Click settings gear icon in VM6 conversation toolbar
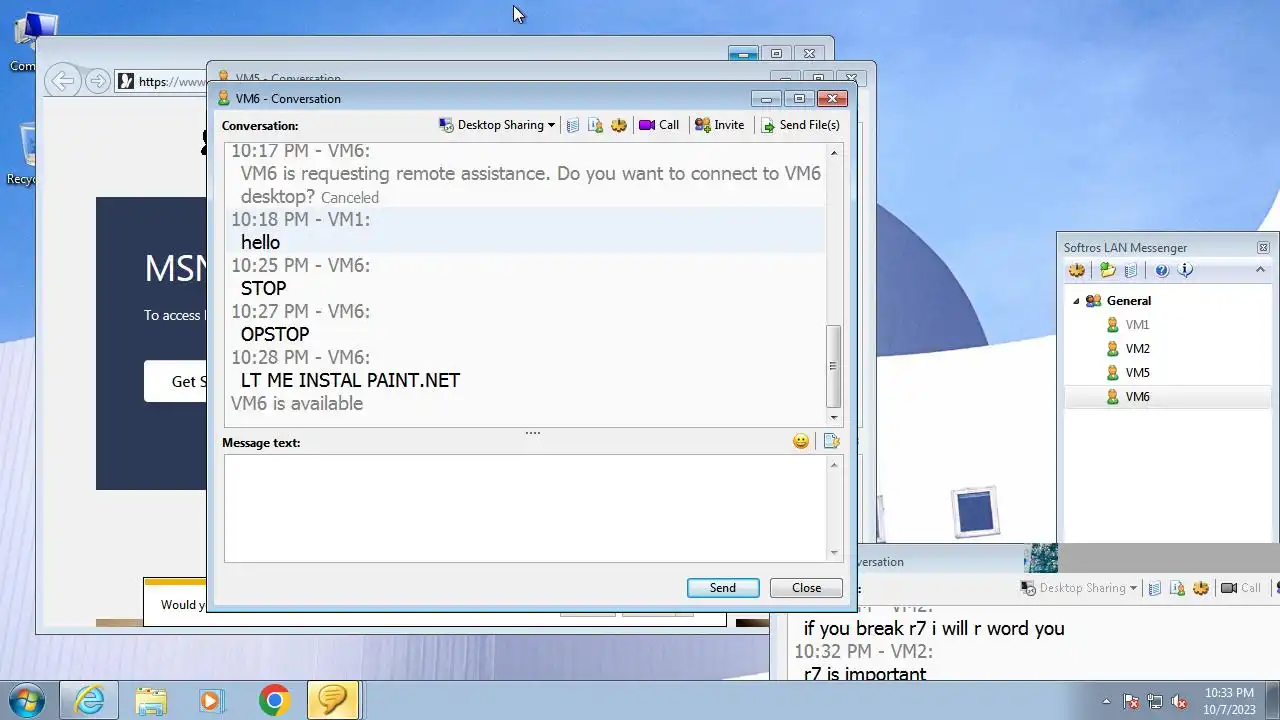 [619, 125]
